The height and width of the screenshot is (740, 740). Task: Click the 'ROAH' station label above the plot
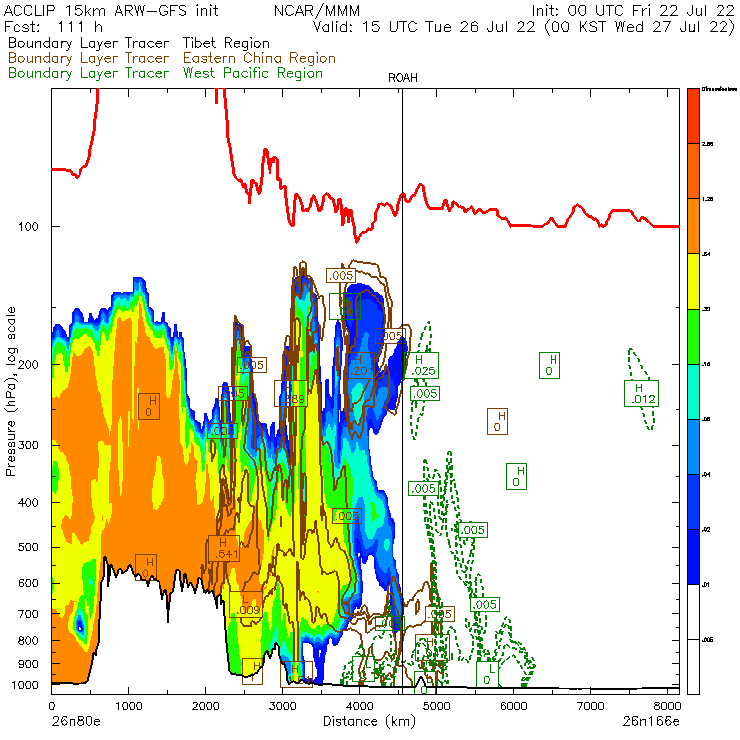click(403, 78)
